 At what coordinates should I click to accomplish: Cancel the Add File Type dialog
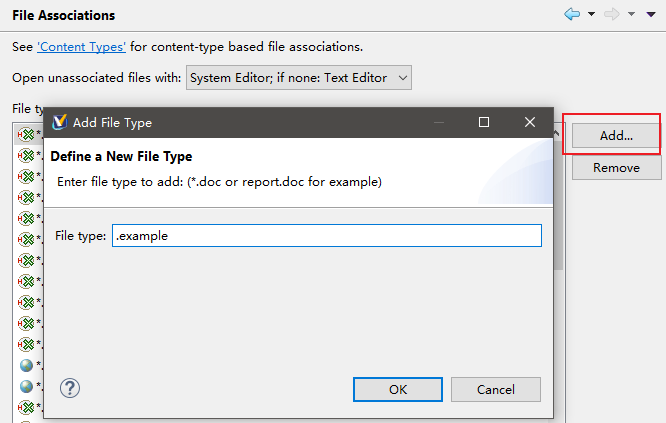coord(496,389)
